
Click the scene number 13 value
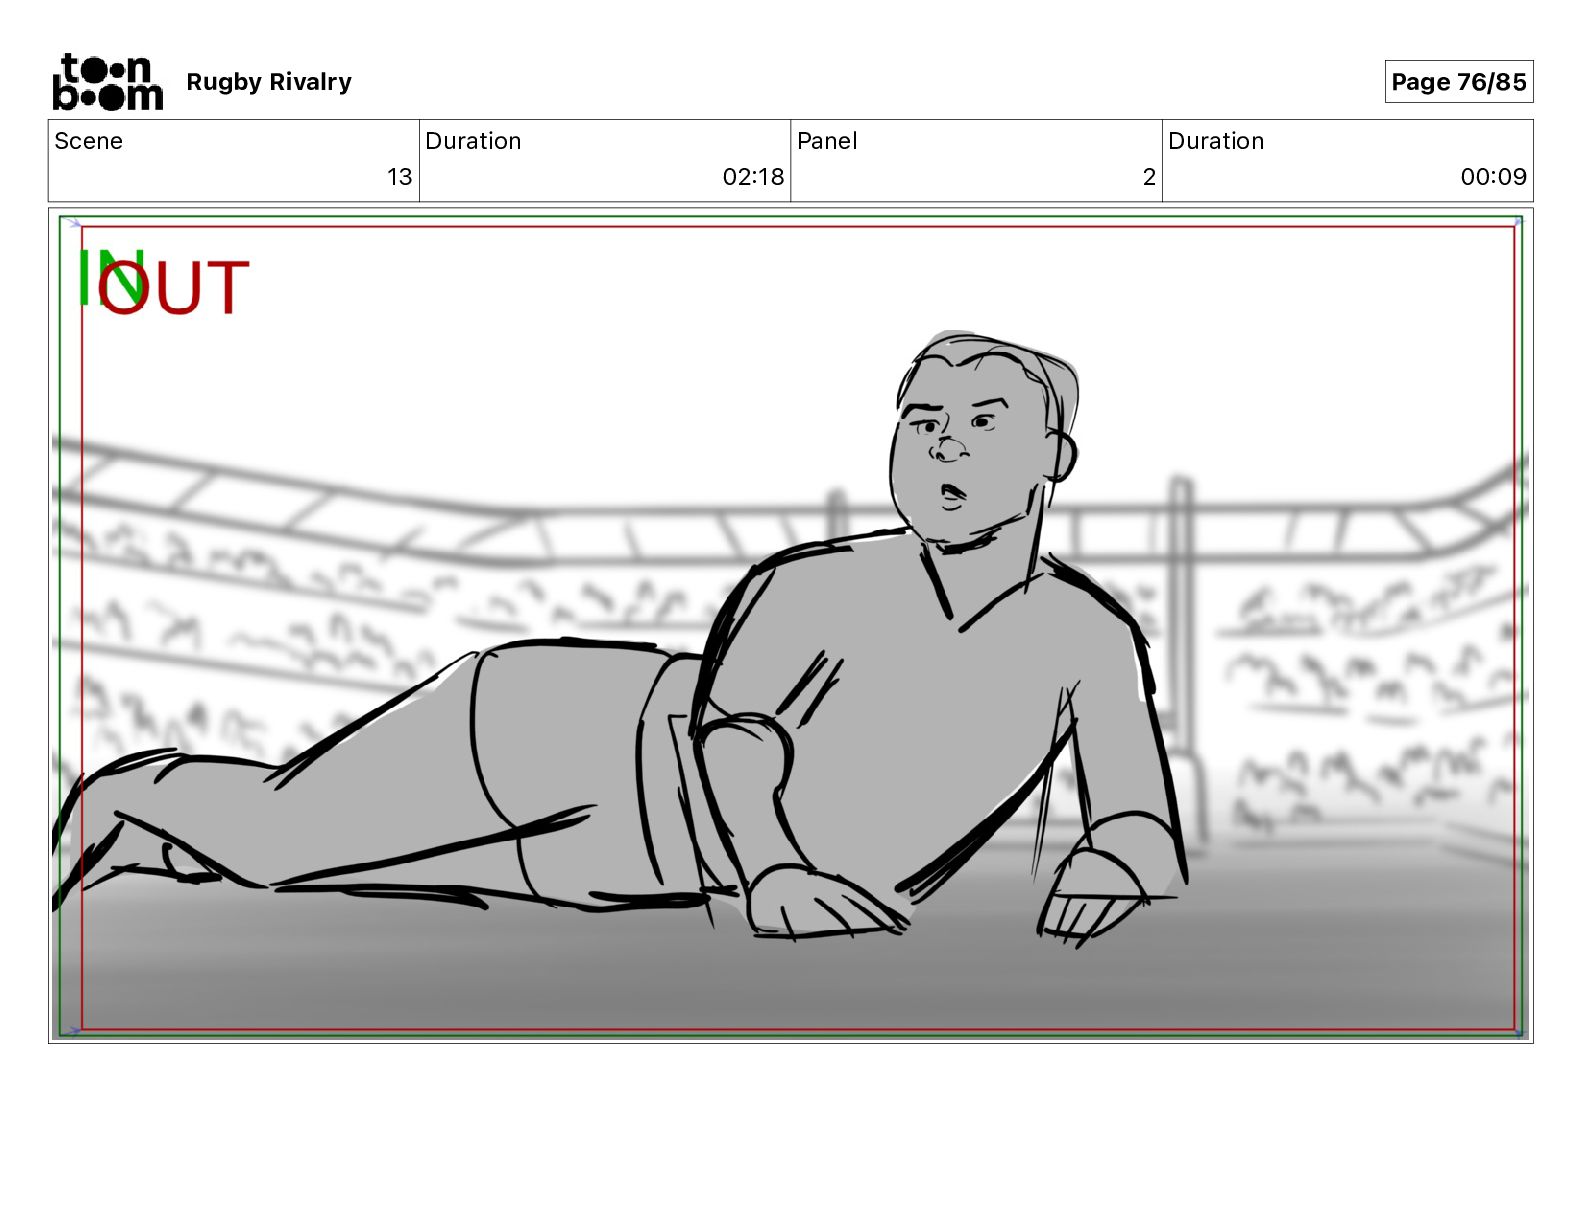pyautogui.click(x=399, y=177)
